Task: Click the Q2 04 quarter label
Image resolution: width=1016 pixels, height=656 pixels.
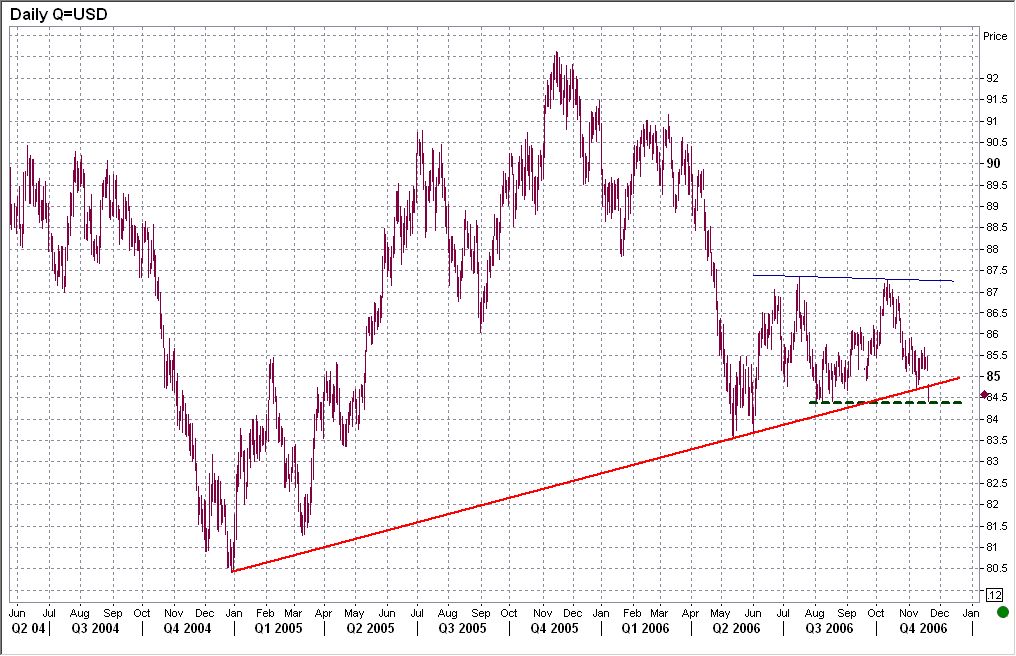Action: [28, 628]
